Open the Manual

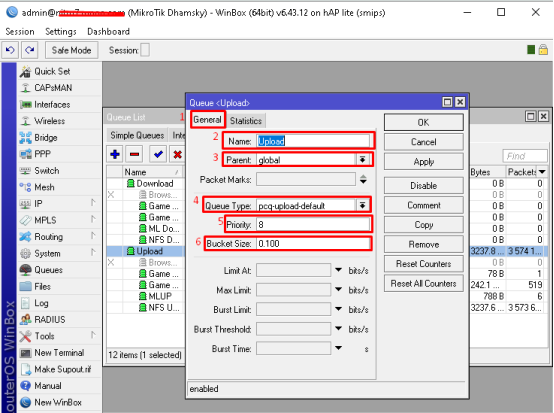click(48, 386)
